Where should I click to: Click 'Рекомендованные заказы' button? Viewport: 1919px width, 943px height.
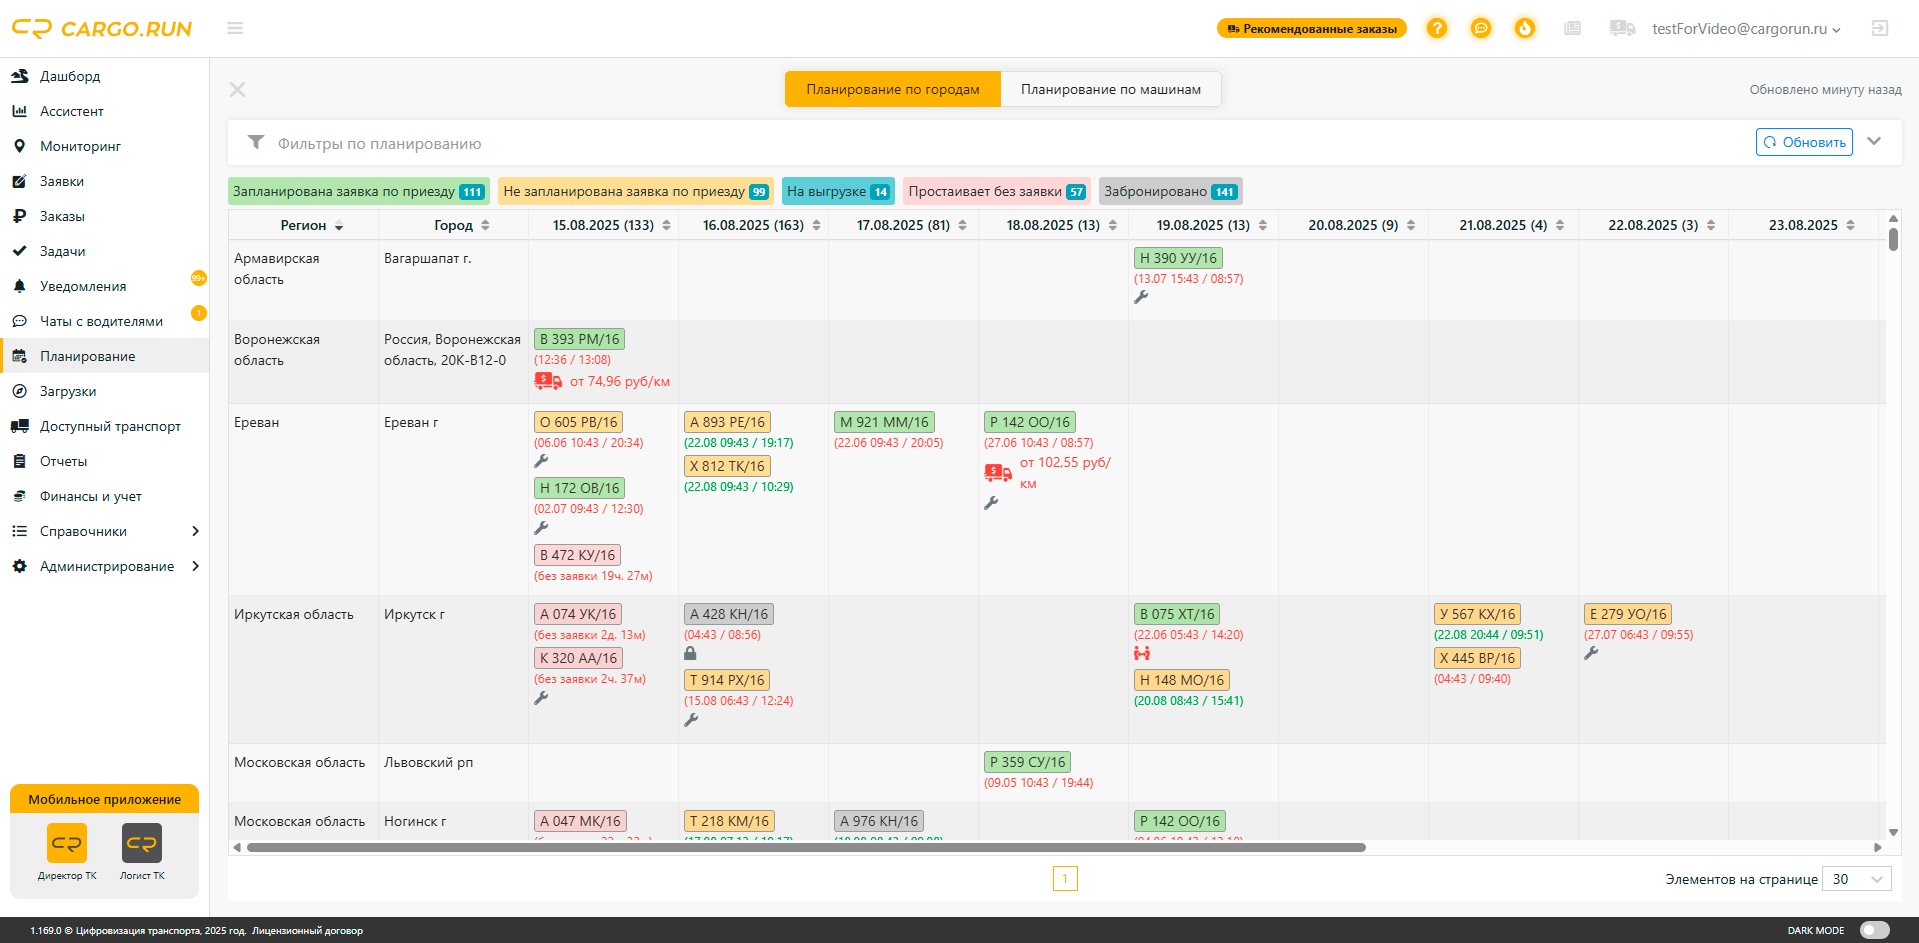[x=1311, y=29]
